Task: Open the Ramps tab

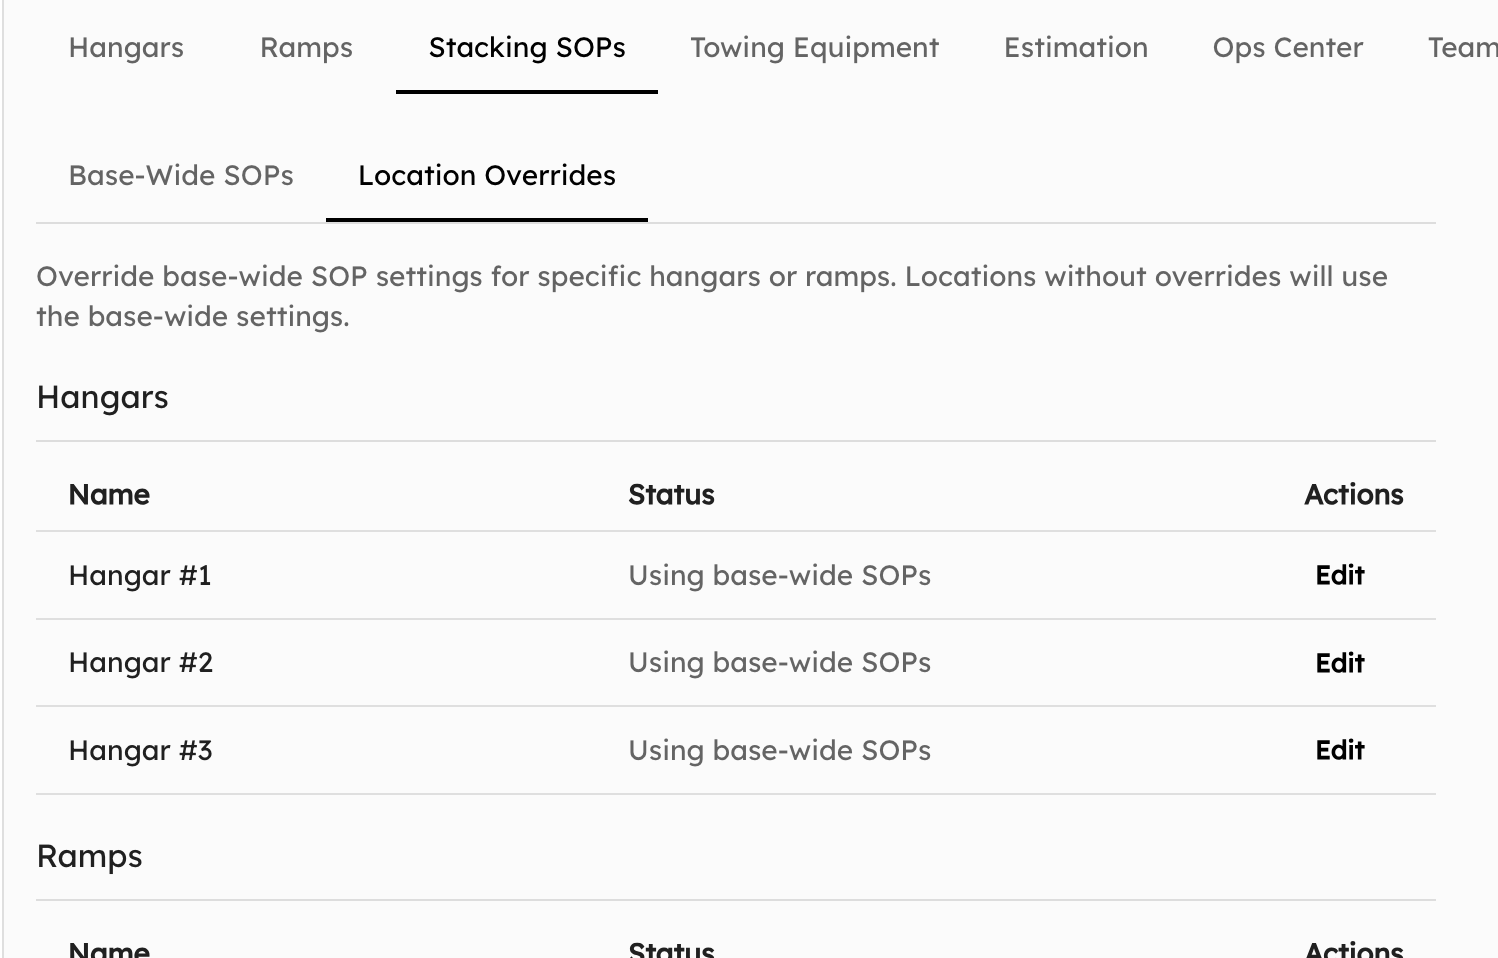Action: [306, 47]
